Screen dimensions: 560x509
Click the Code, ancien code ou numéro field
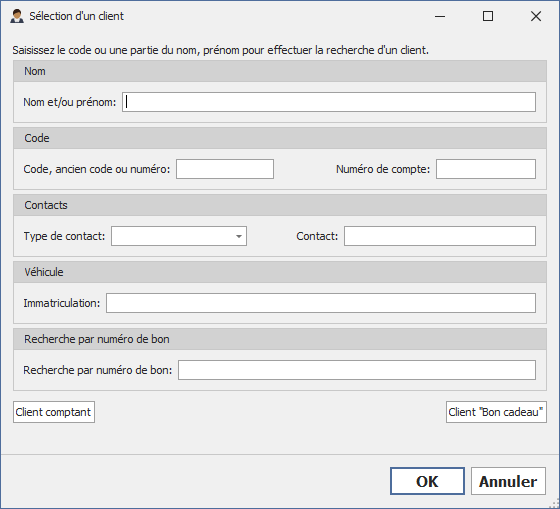click(225, 169)
